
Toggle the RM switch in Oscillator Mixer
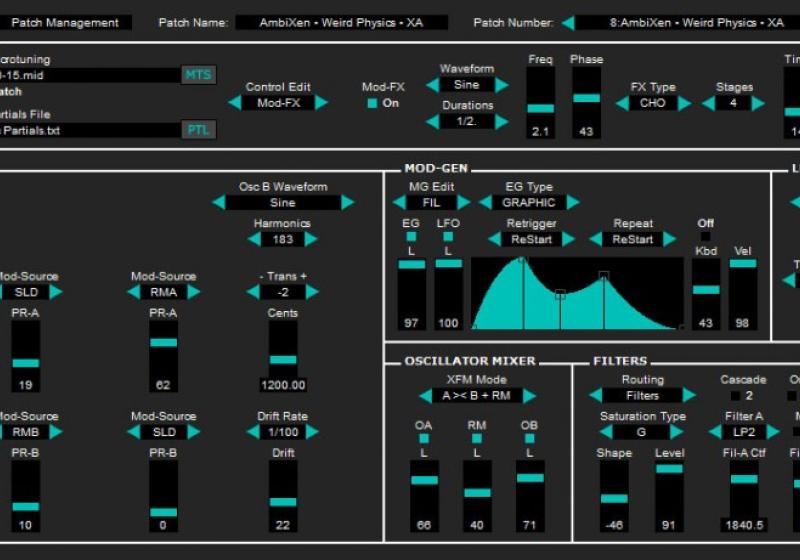pyautogui.click(x=477, y=438)
